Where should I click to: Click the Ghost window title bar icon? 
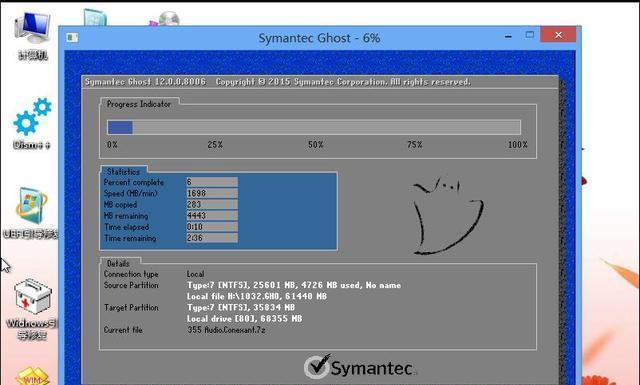pyautogui.click(x=72, y=38)
